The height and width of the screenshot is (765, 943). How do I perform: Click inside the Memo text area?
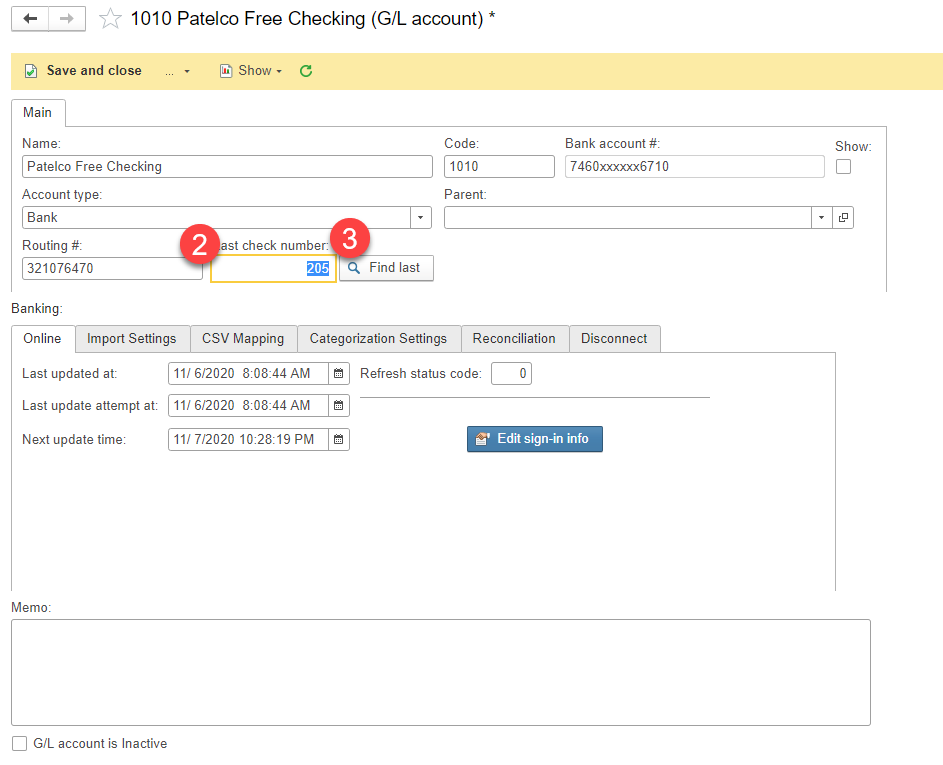point(441,672)
